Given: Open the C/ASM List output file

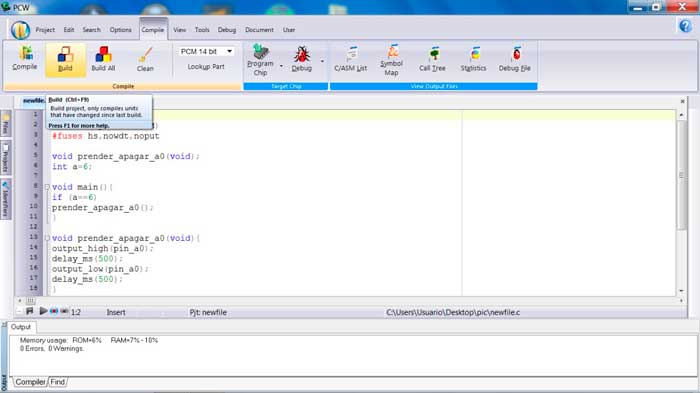Looking at the screenshot, I should 350,59.
